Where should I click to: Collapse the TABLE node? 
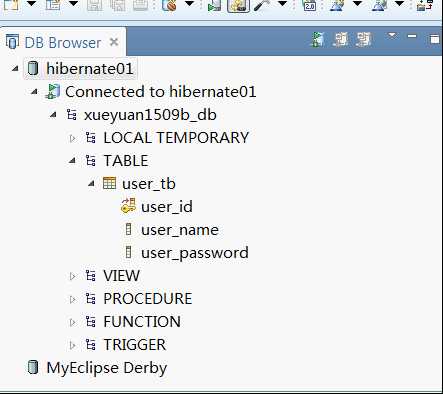click(x=72, y=161)
